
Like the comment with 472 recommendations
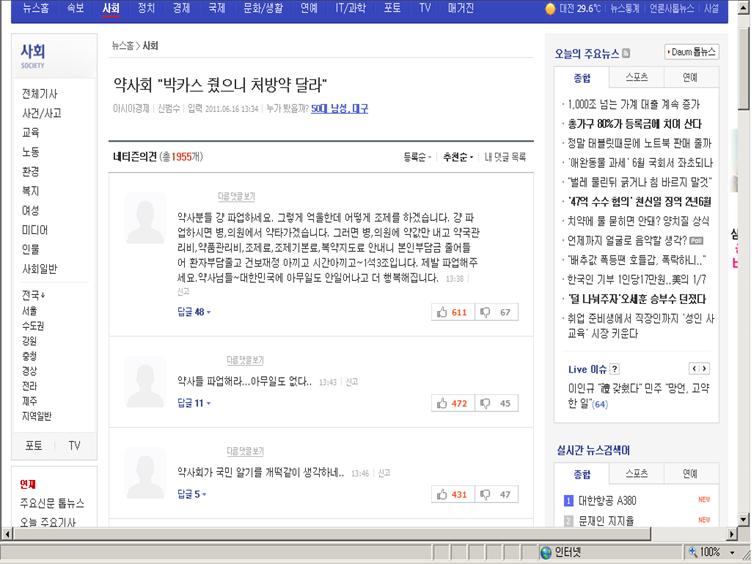pyautogui.click(x=441, y=404)
